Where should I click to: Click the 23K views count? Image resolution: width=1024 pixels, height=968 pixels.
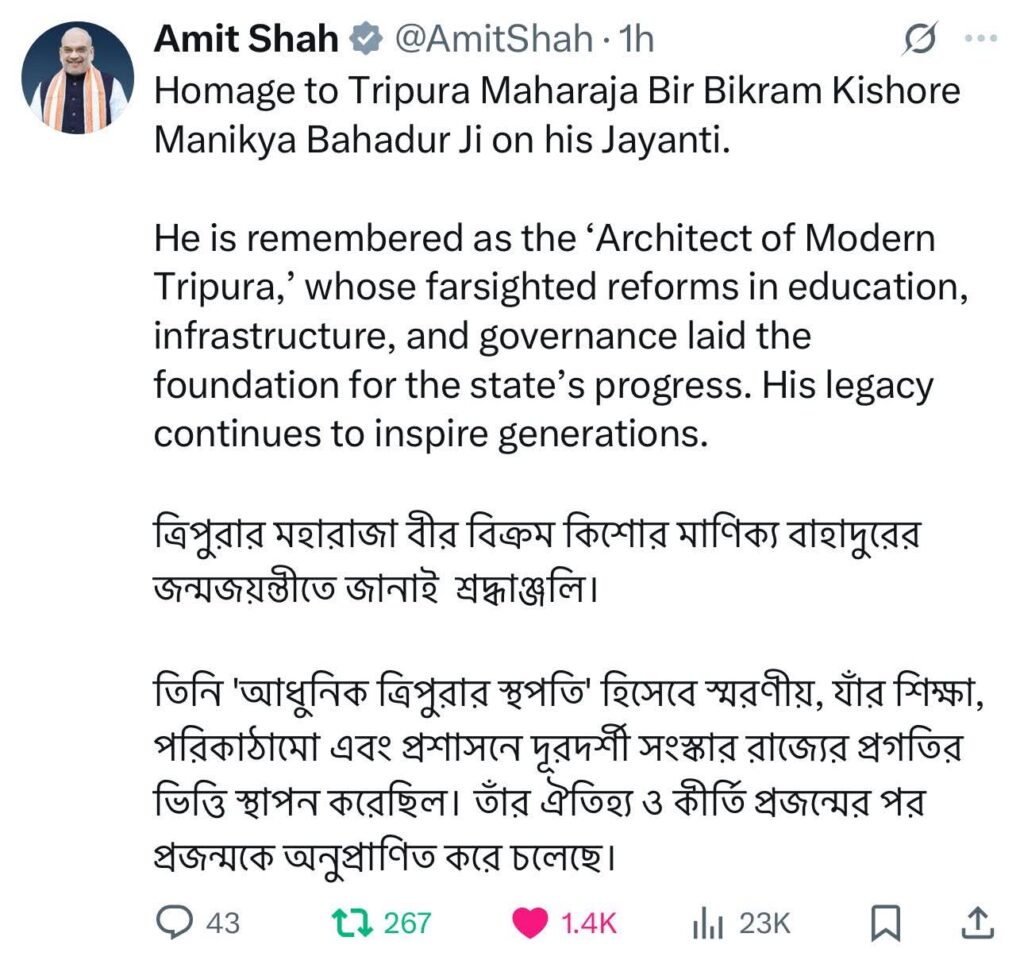tap(764, 923)
